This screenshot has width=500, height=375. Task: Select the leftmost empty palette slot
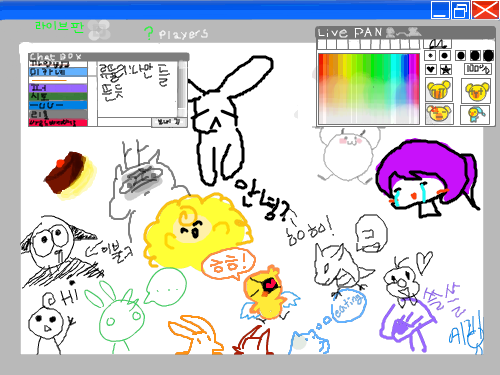[322, 44]
